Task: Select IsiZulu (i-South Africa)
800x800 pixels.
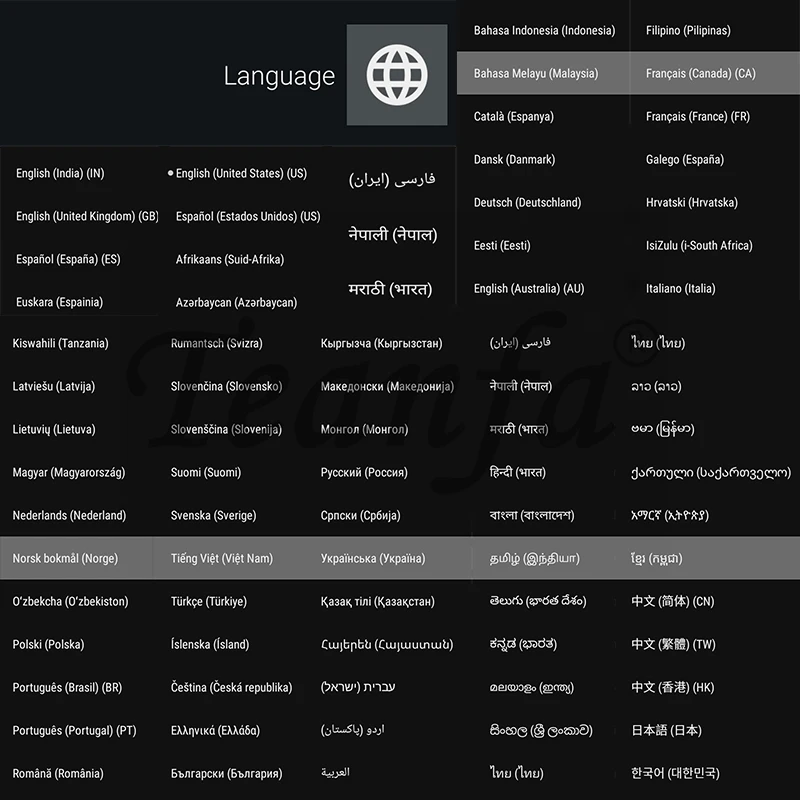Action: (x=699, y=245)
